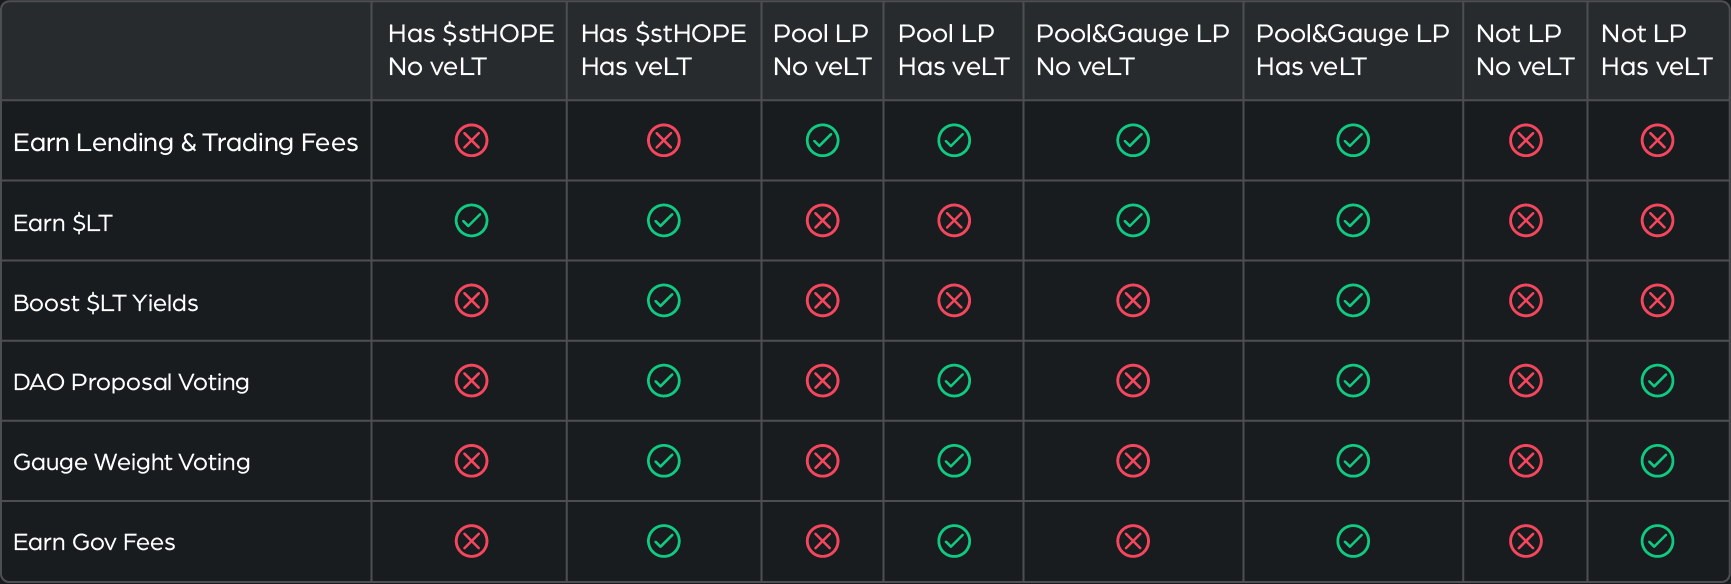Select the 'DAO Proposal Voting' row label
The width and height of the screenshot is (1731, 584).
(x=131, y=382)
